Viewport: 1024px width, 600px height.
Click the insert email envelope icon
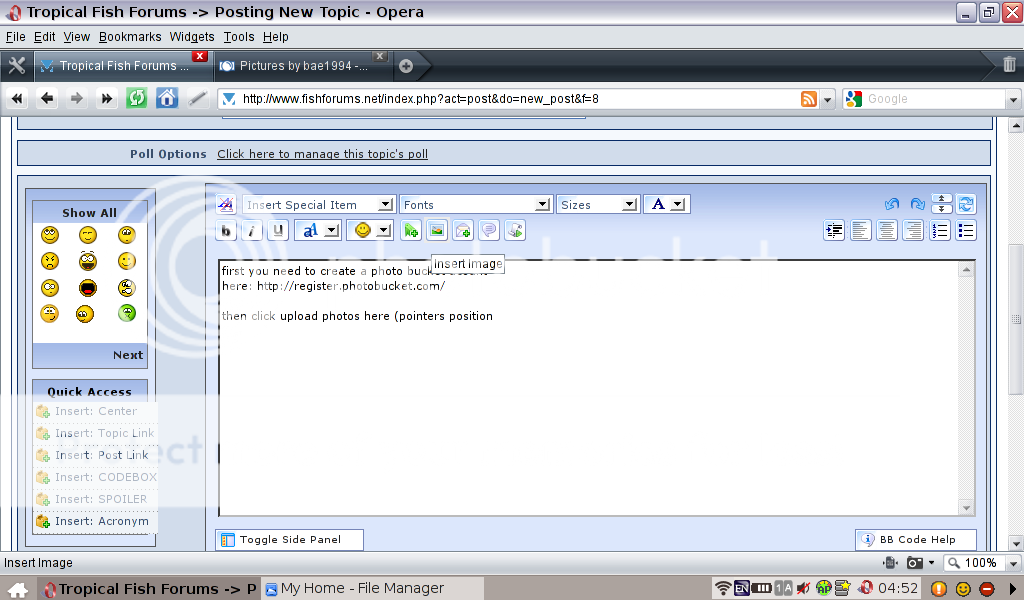(x=463, y=230)
